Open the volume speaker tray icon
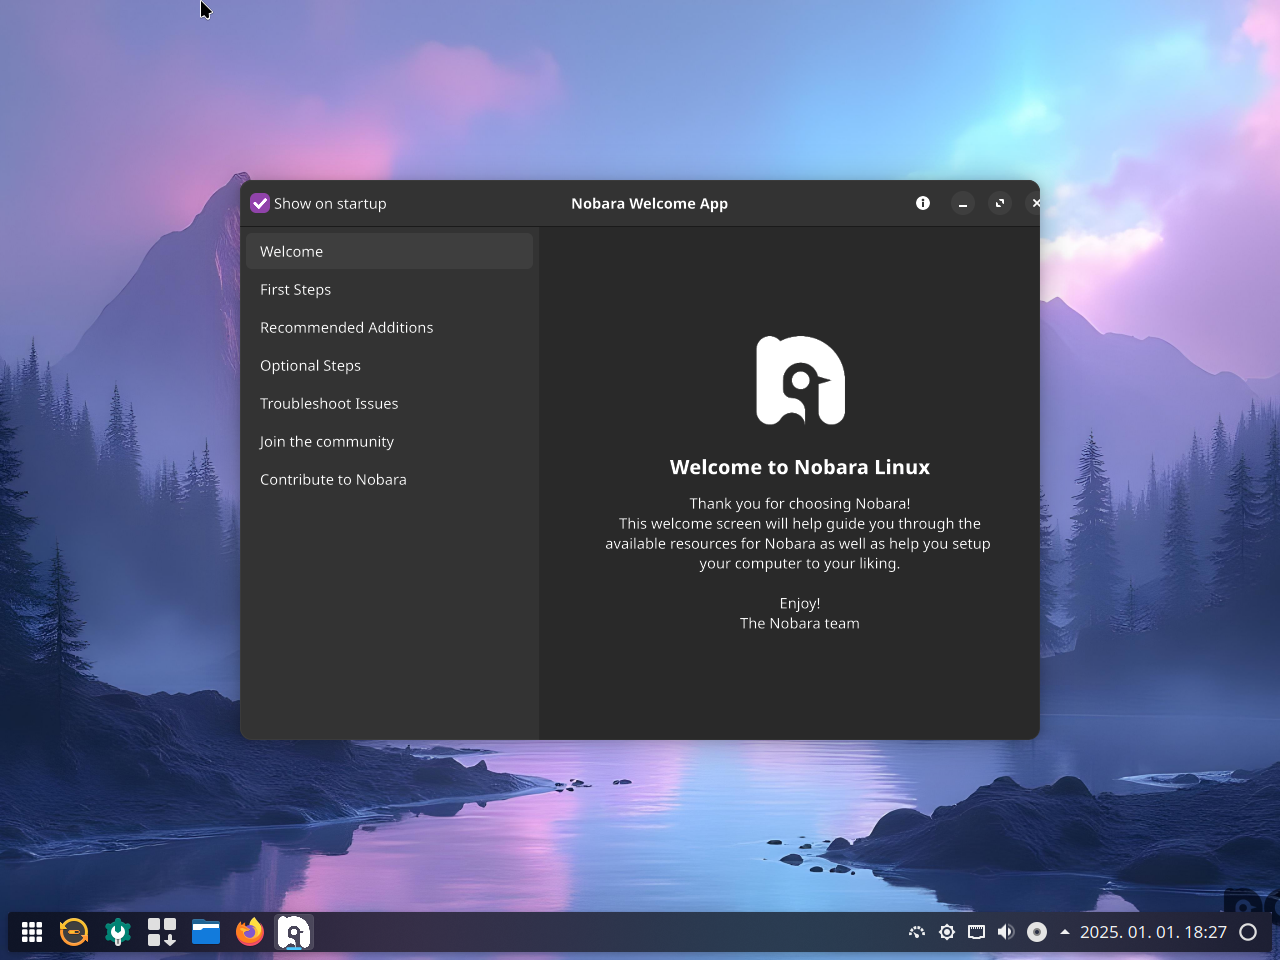Viewport: 1280px width, 960px height. coord(1007,932)
